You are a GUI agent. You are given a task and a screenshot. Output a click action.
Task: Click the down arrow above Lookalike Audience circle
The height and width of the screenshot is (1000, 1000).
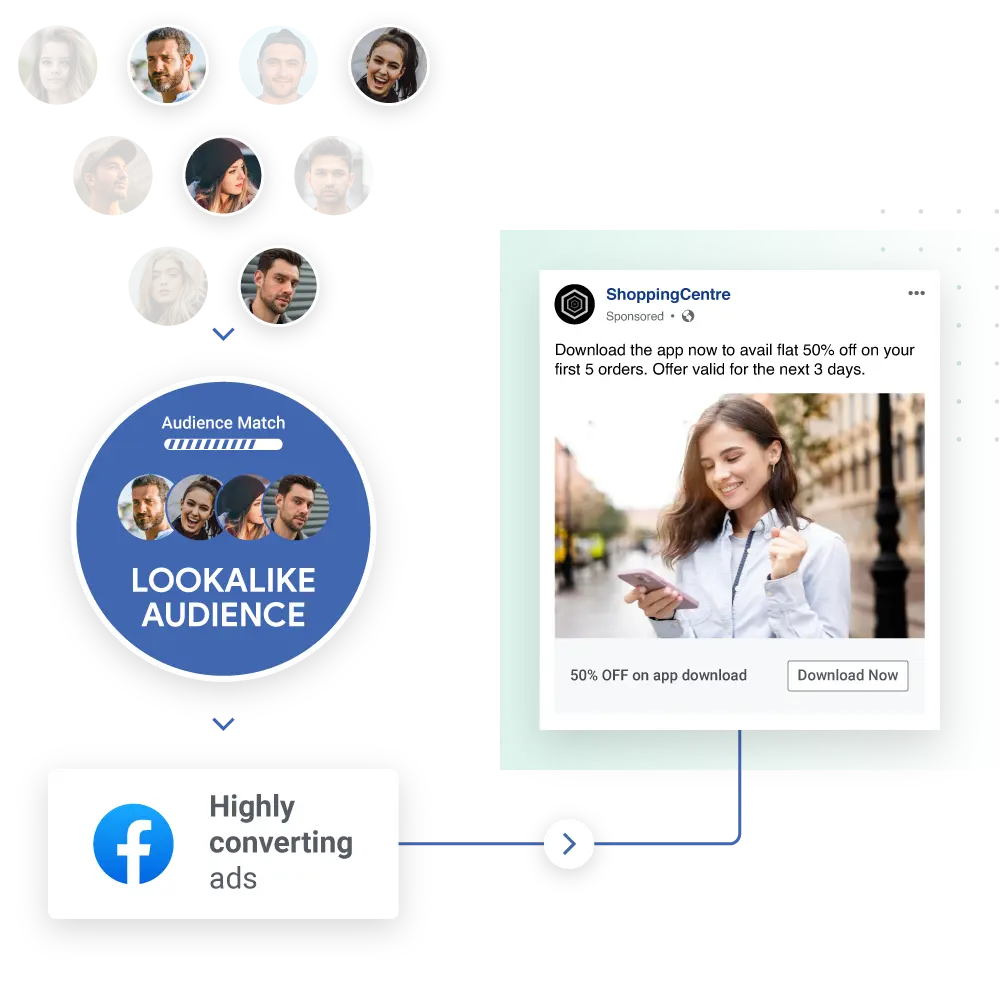coord(224,335)
